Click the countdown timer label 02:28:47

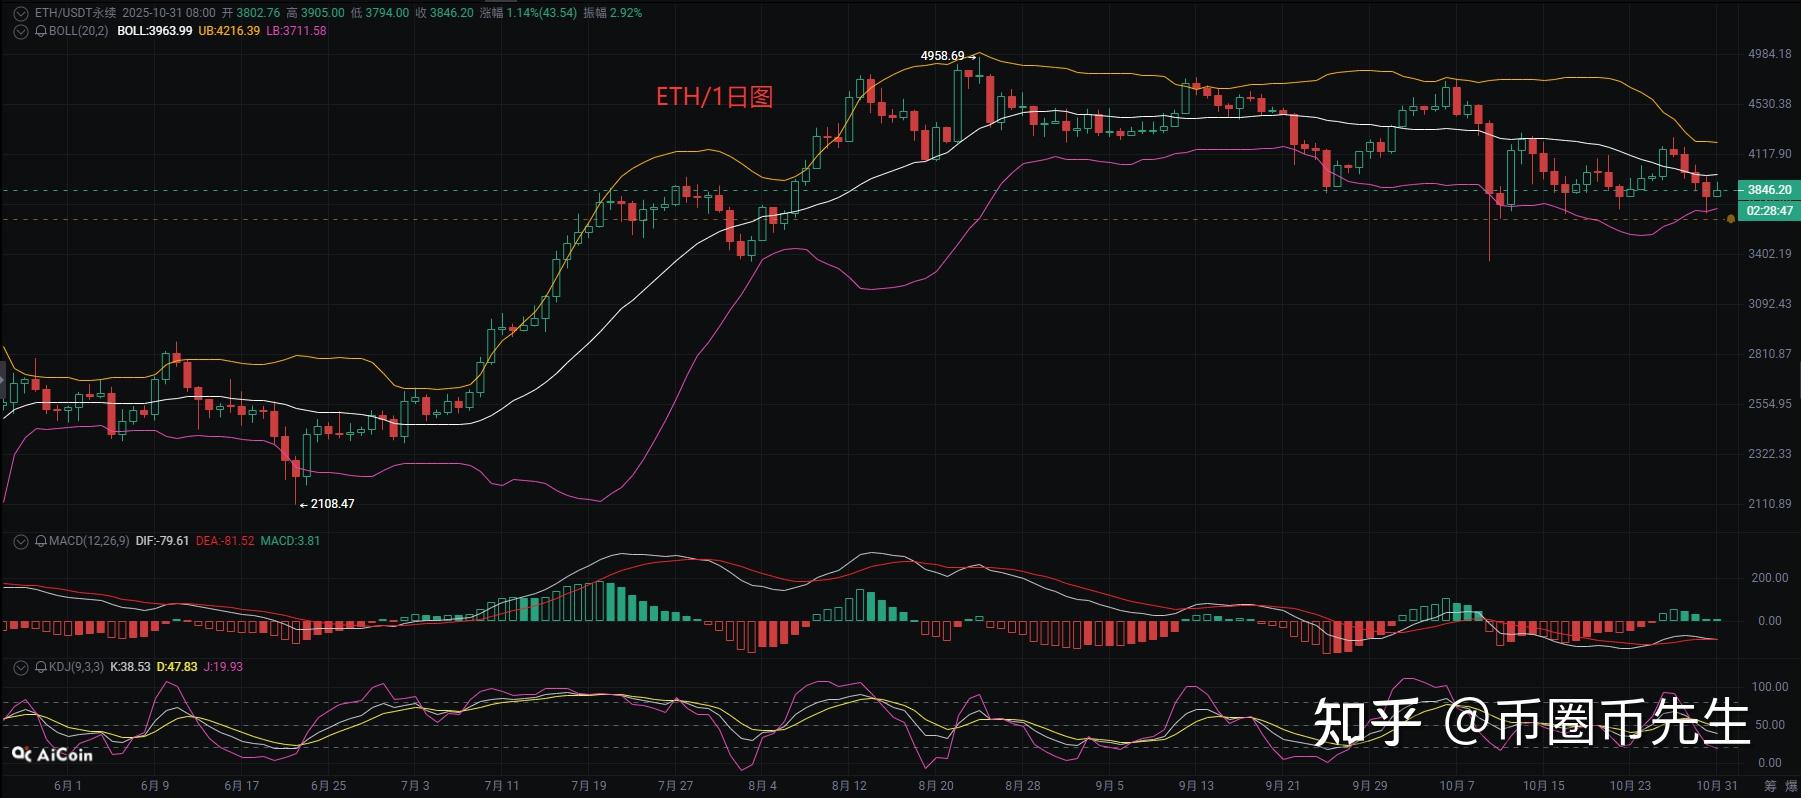1769,211
